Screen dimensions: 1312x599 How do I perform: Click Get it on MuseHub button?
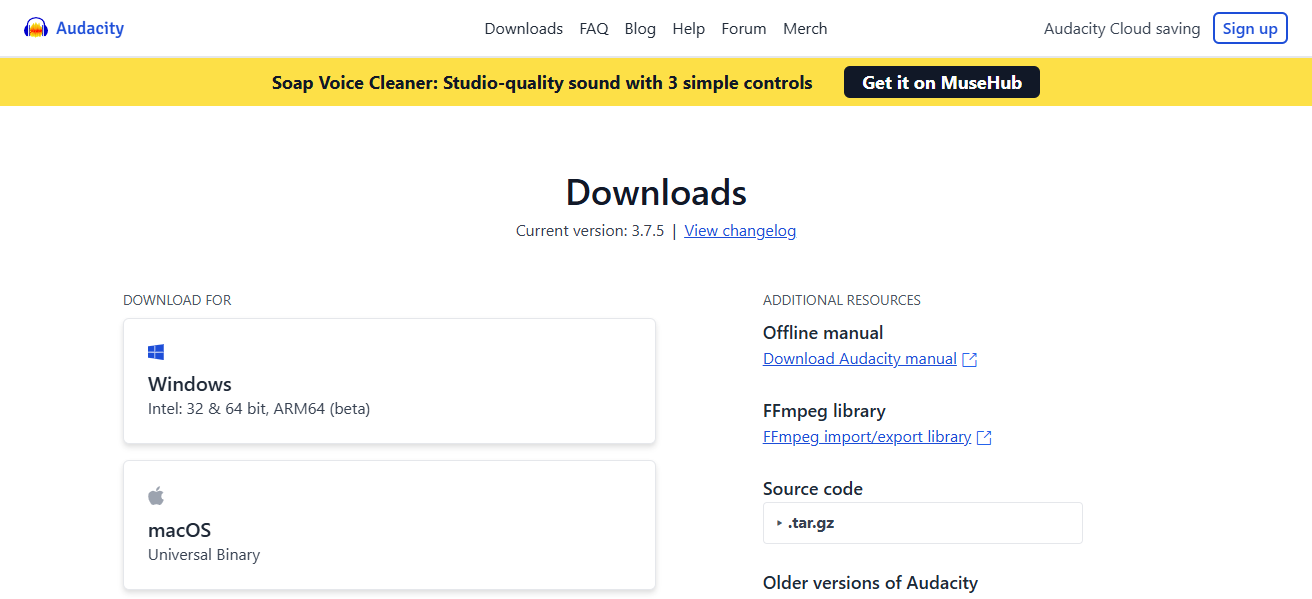point(942,82)
